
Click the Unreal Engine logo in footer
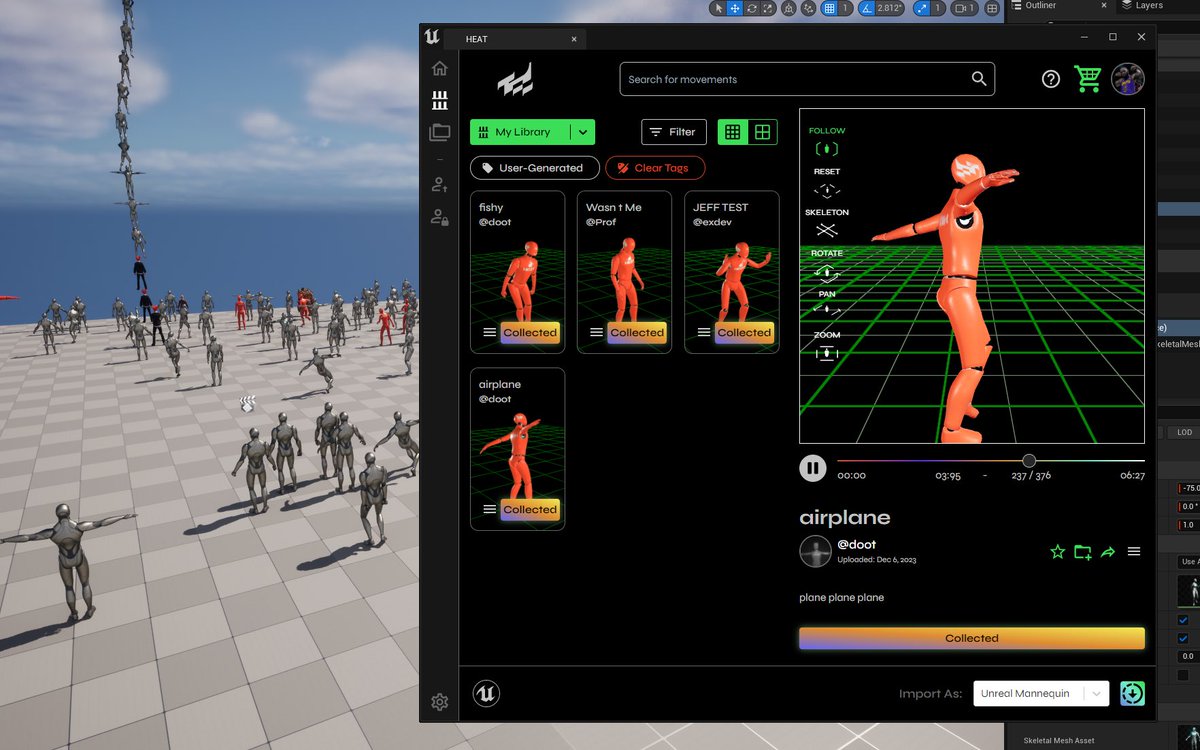[x=486, y=693]
